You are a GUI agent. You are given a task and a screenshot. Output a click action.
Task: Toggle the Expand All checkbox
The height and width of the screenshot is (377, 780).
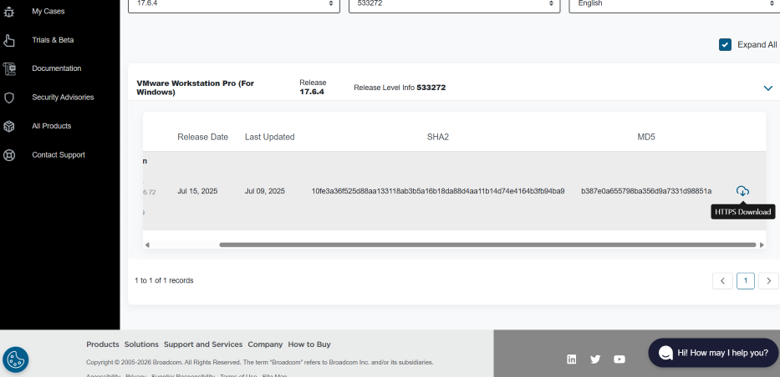[x=725, y=45]
